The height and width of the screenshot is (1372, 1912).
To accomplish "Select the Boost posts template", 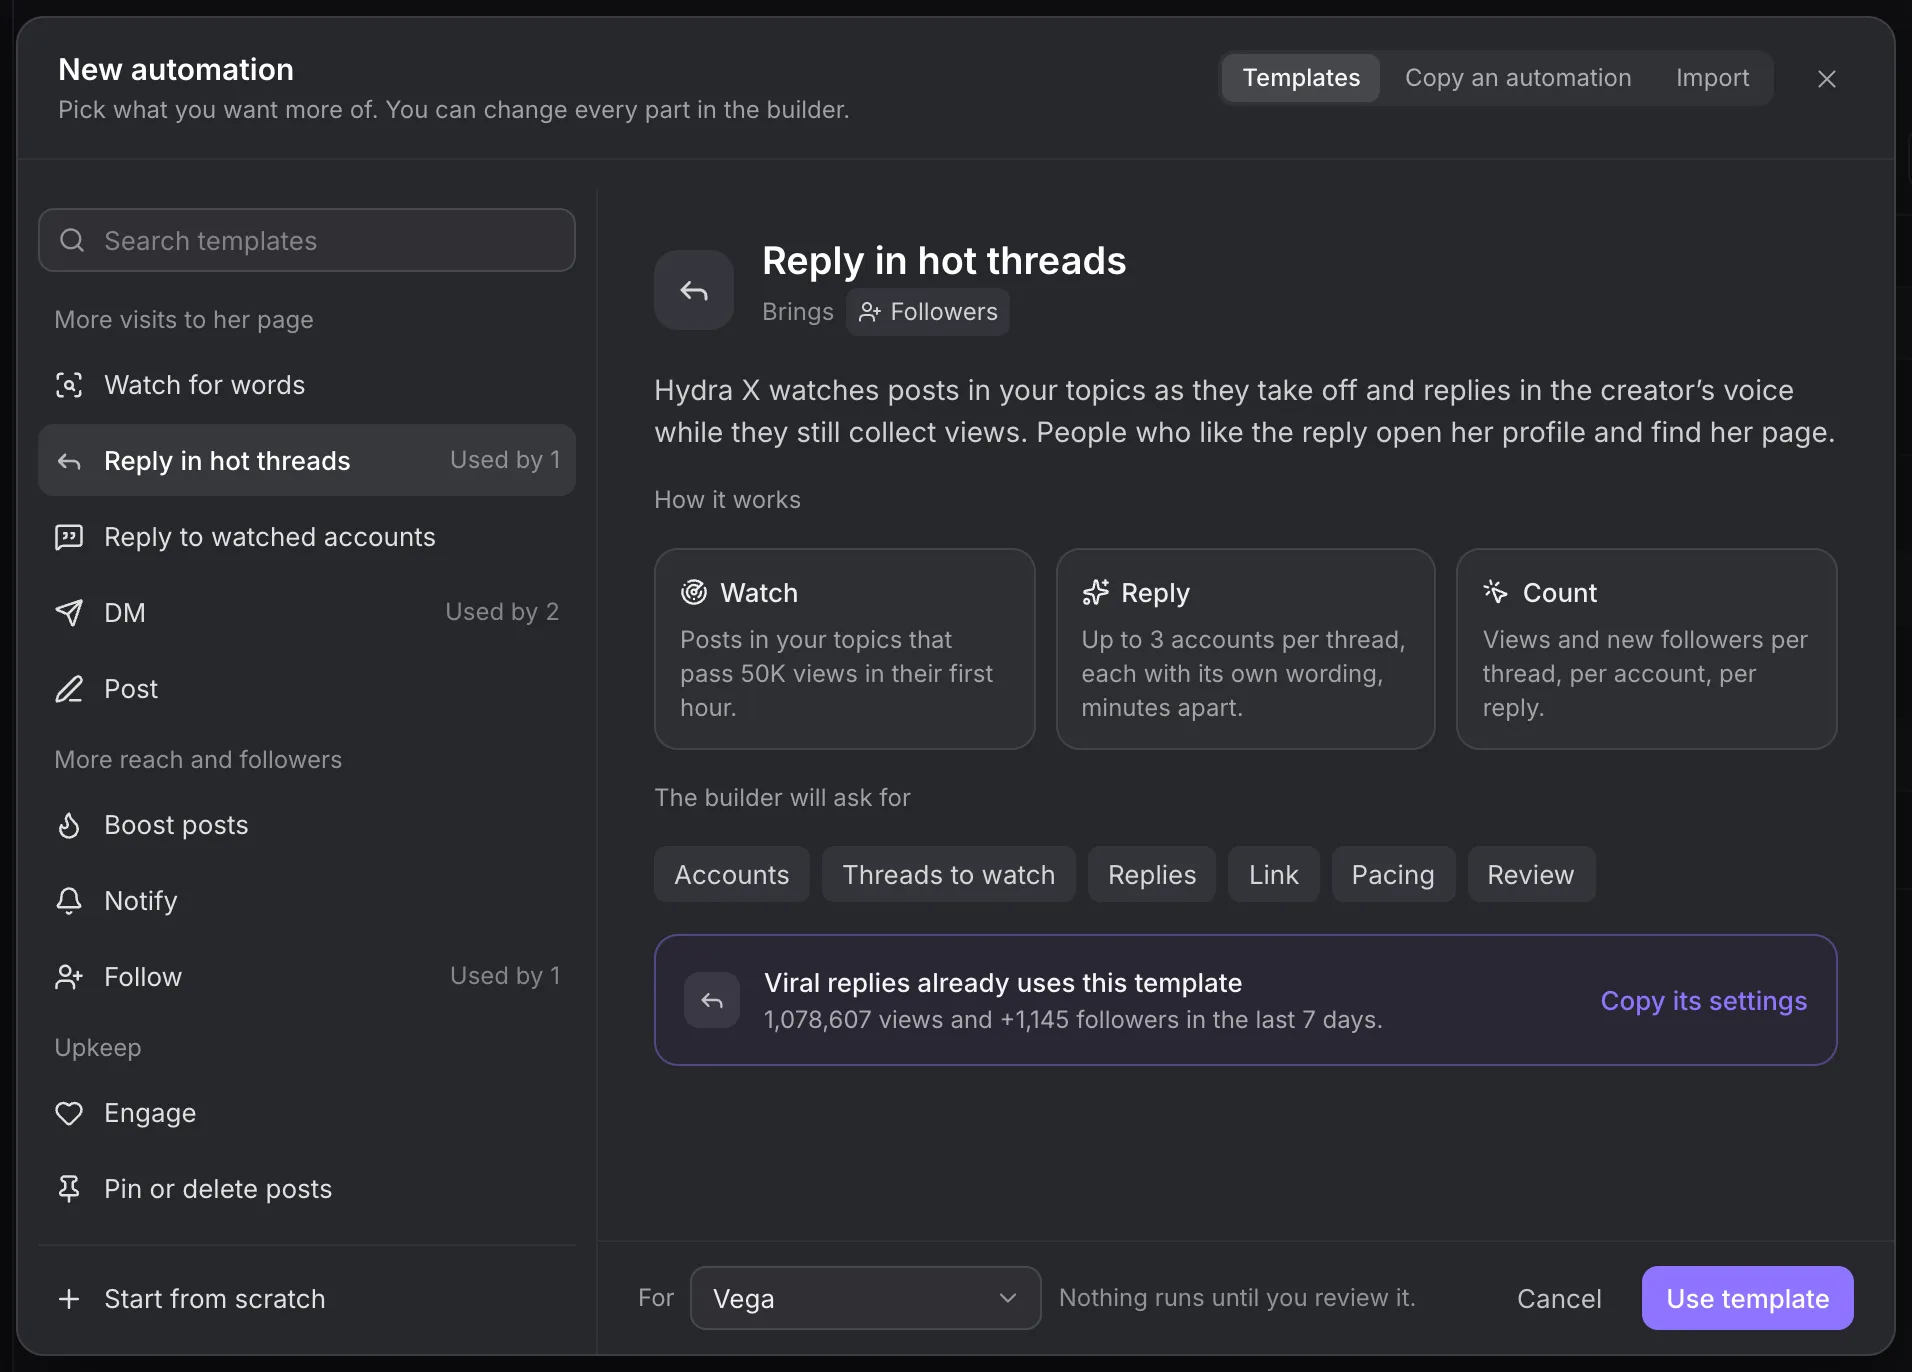I will point(307,825).
